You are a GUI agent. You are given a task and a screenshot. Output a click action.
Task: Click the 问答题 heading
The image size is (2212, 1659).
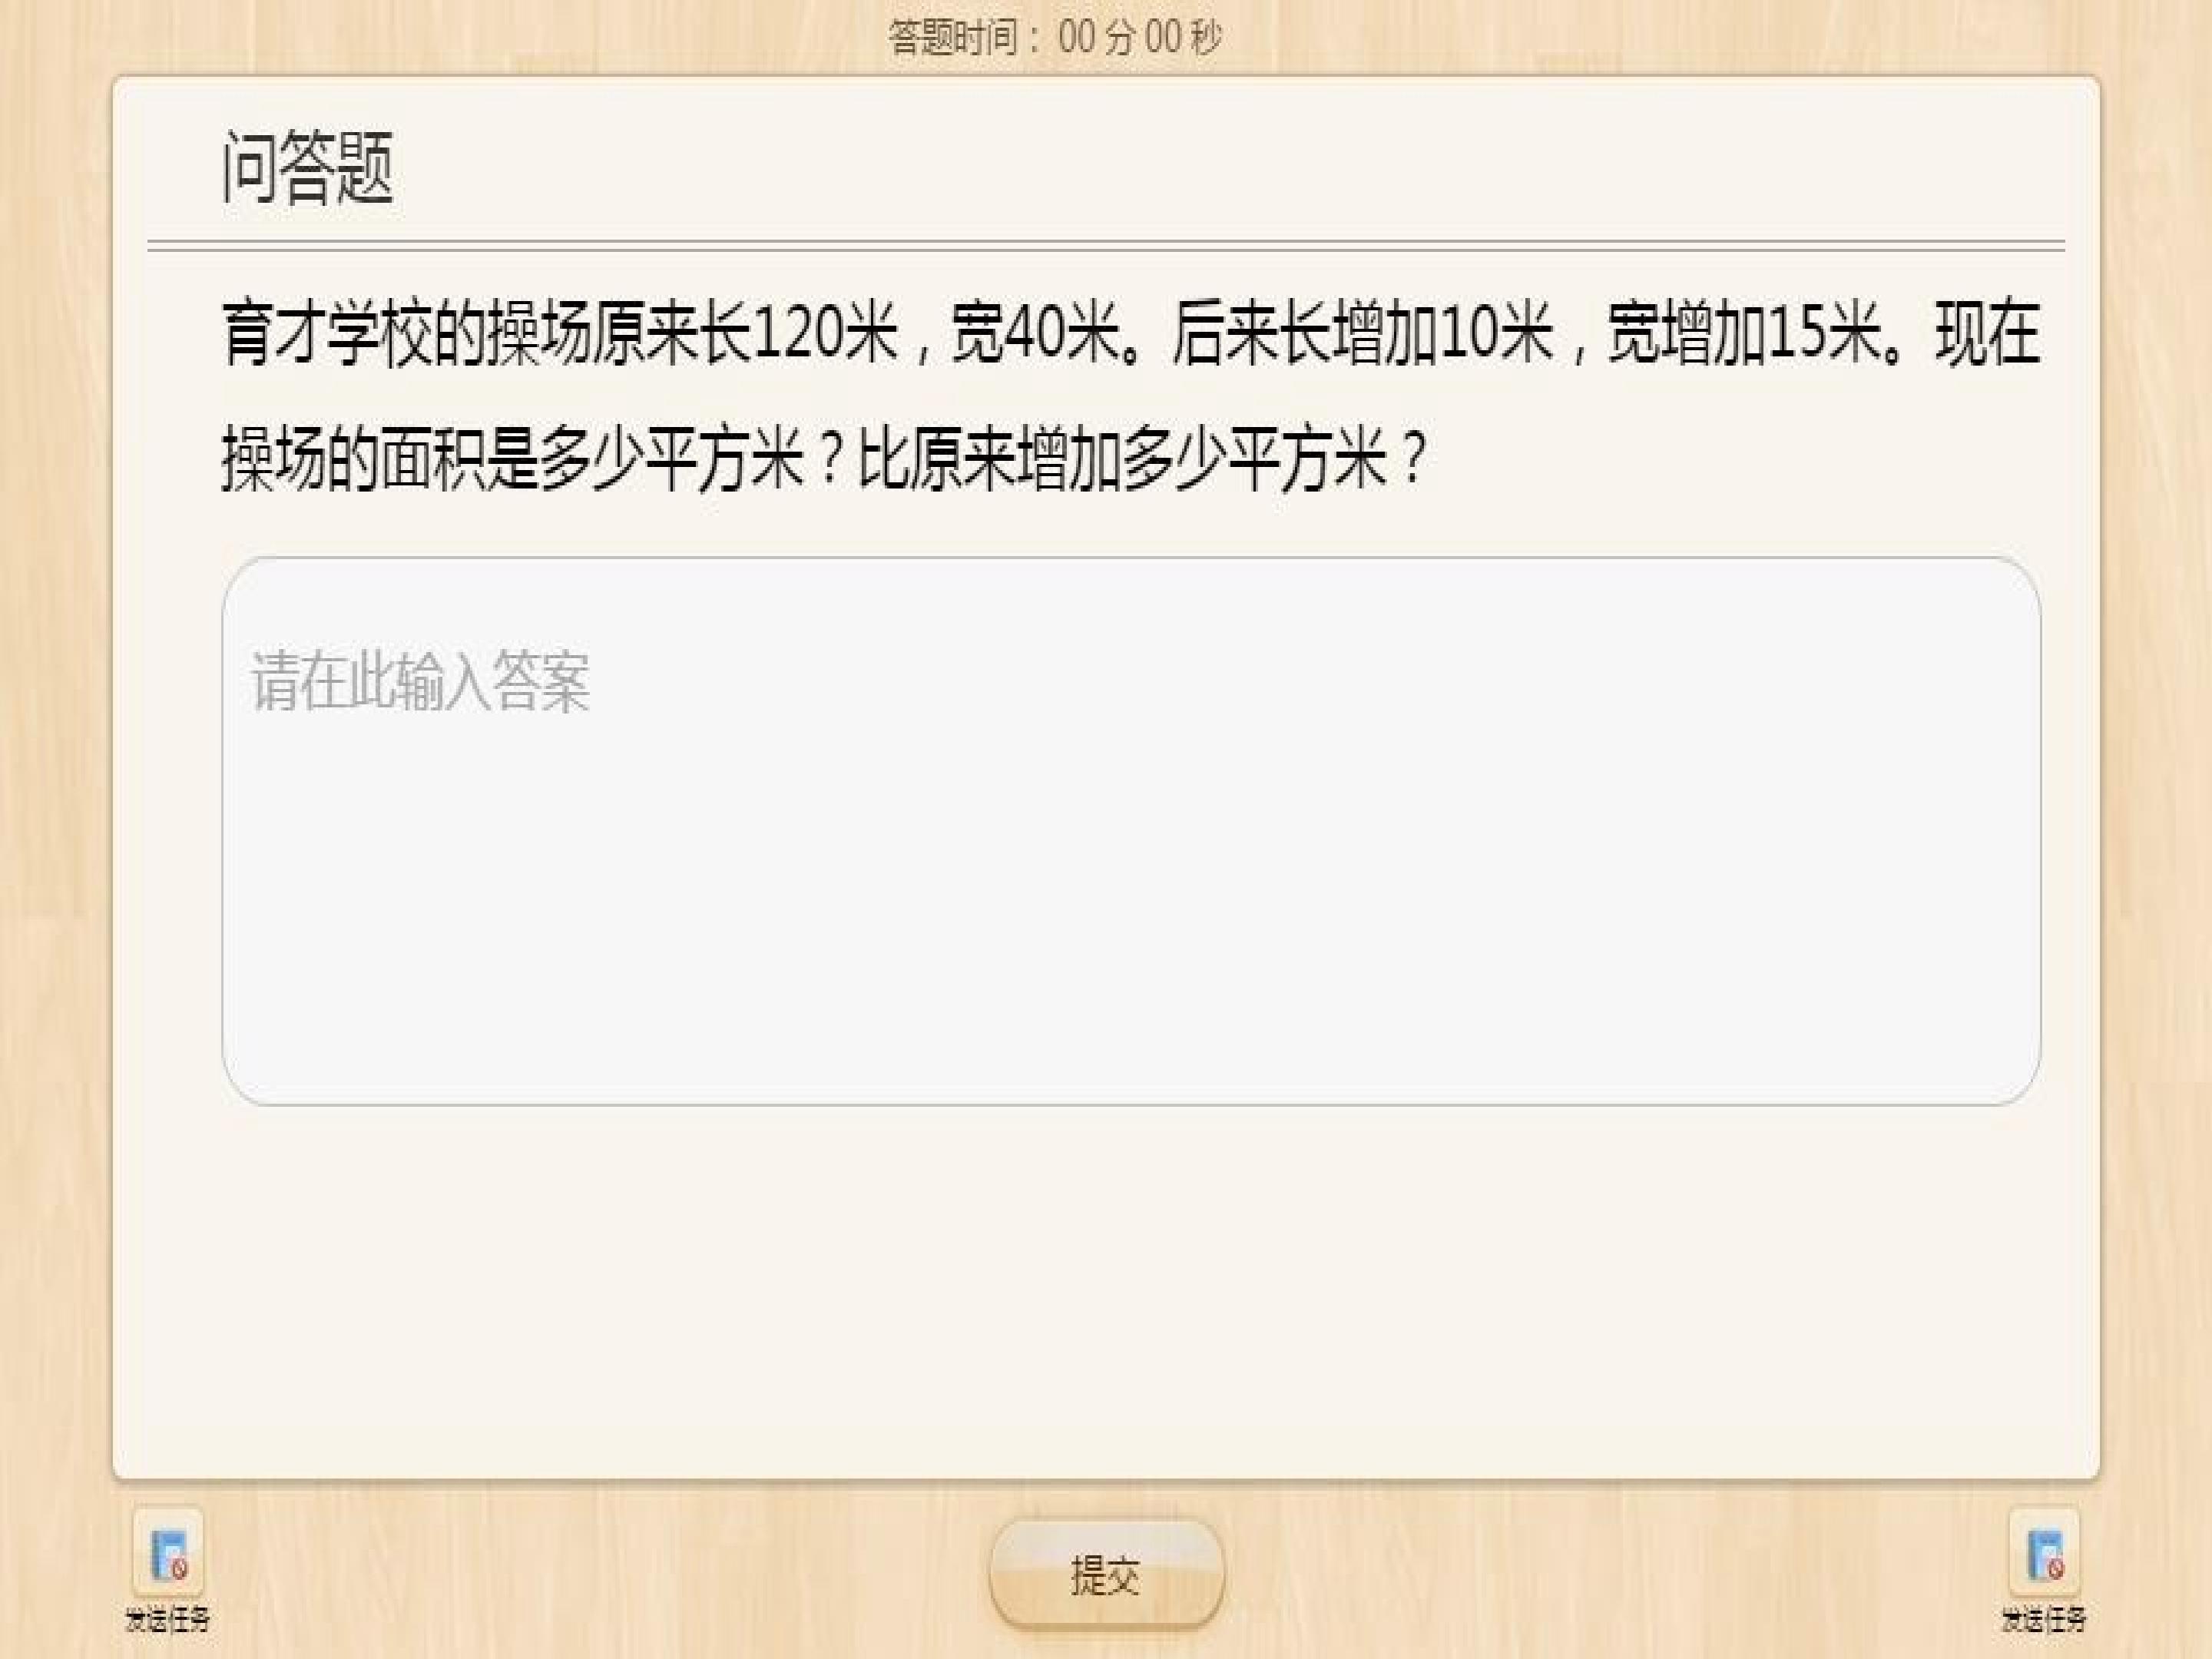pos(307,167)
